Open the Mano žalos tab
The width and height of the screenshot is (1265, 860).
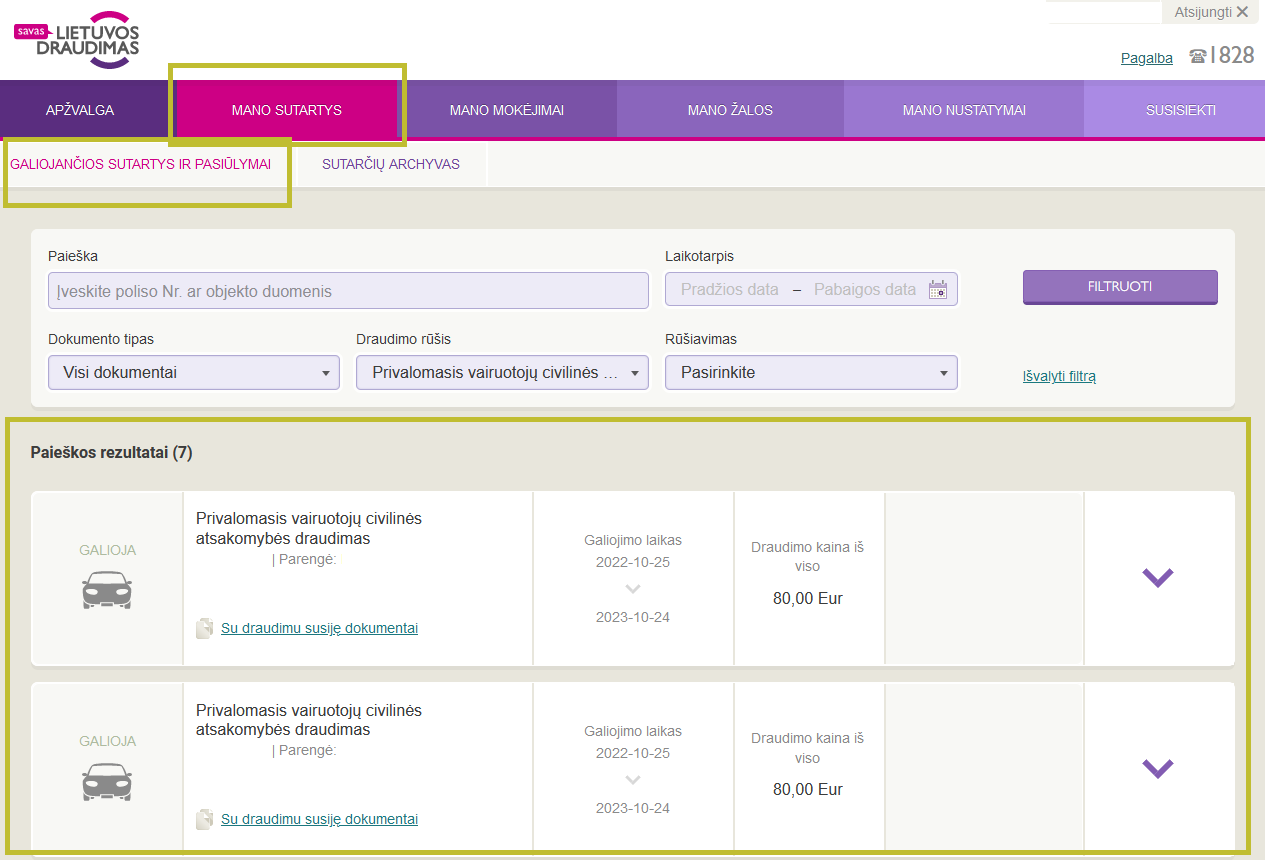tap(730, 110)
